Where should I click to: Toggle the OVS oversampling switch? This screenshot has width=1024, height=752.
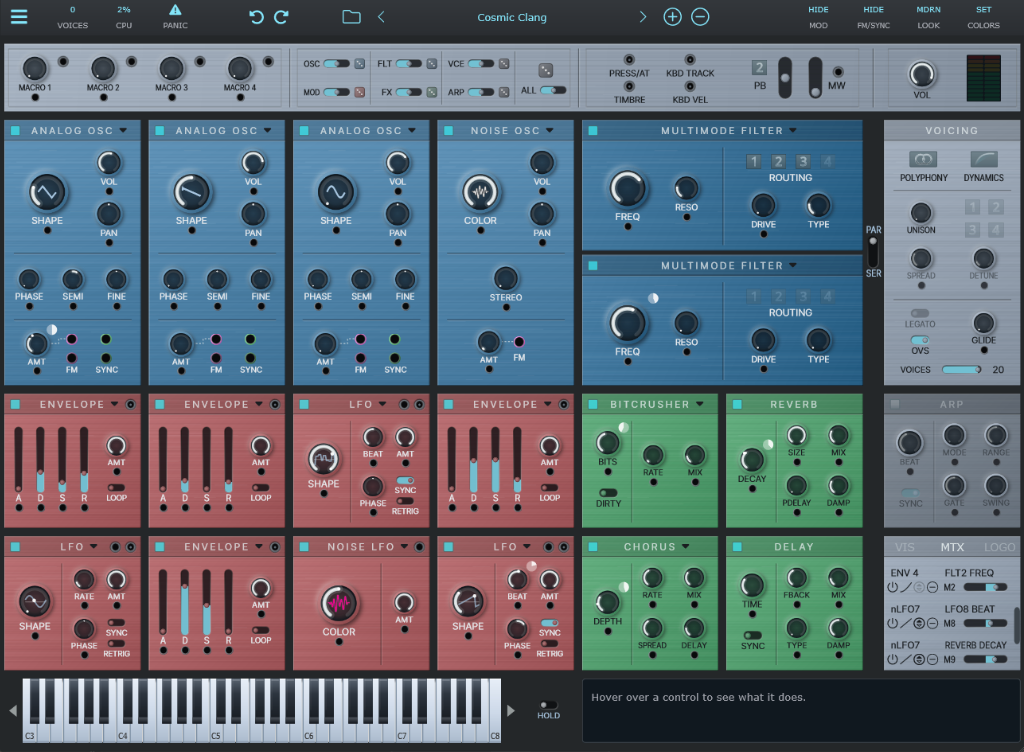(x=920, y=340)
